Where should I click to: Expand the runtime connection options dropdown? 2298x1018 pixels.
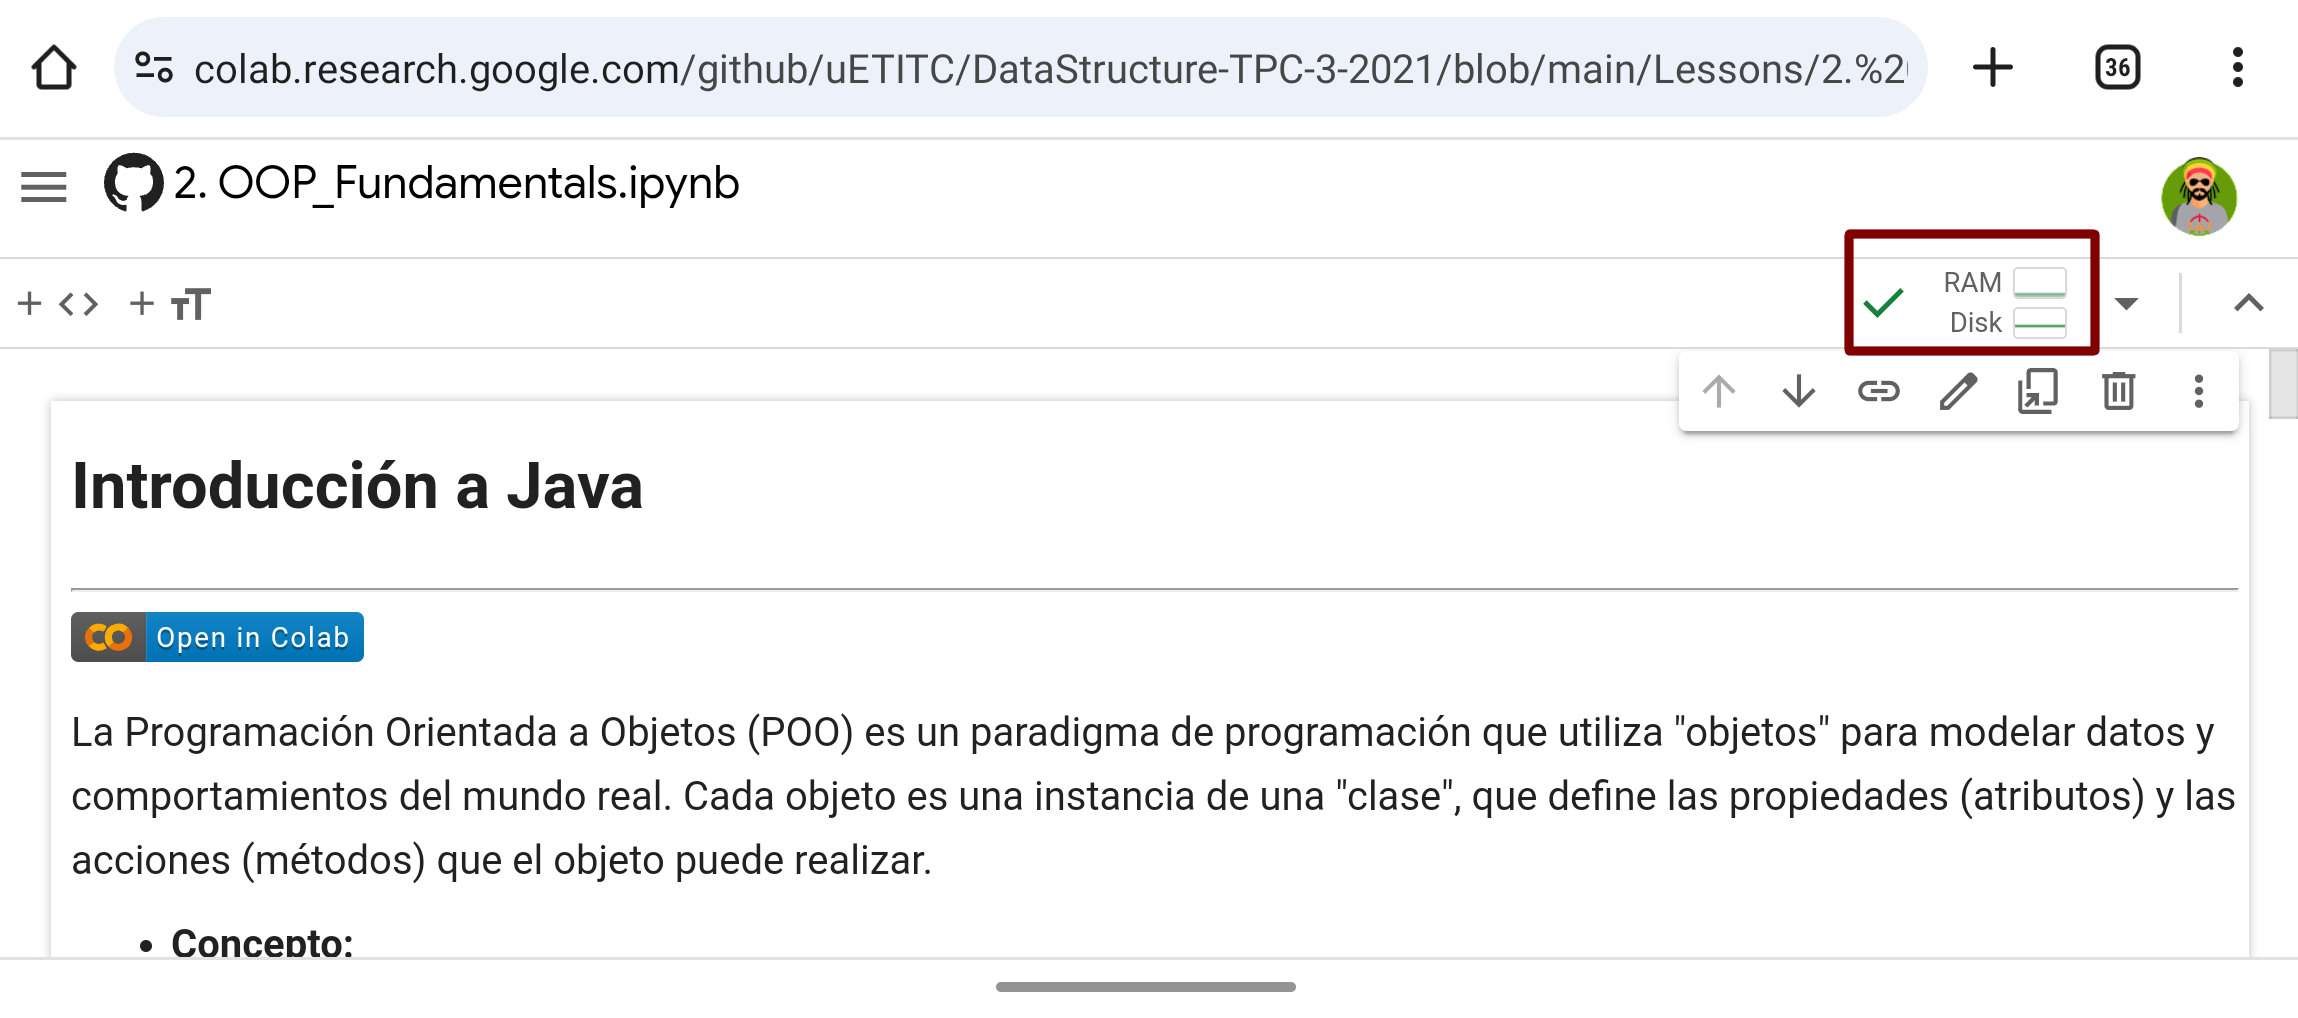tap(2126, 303)
